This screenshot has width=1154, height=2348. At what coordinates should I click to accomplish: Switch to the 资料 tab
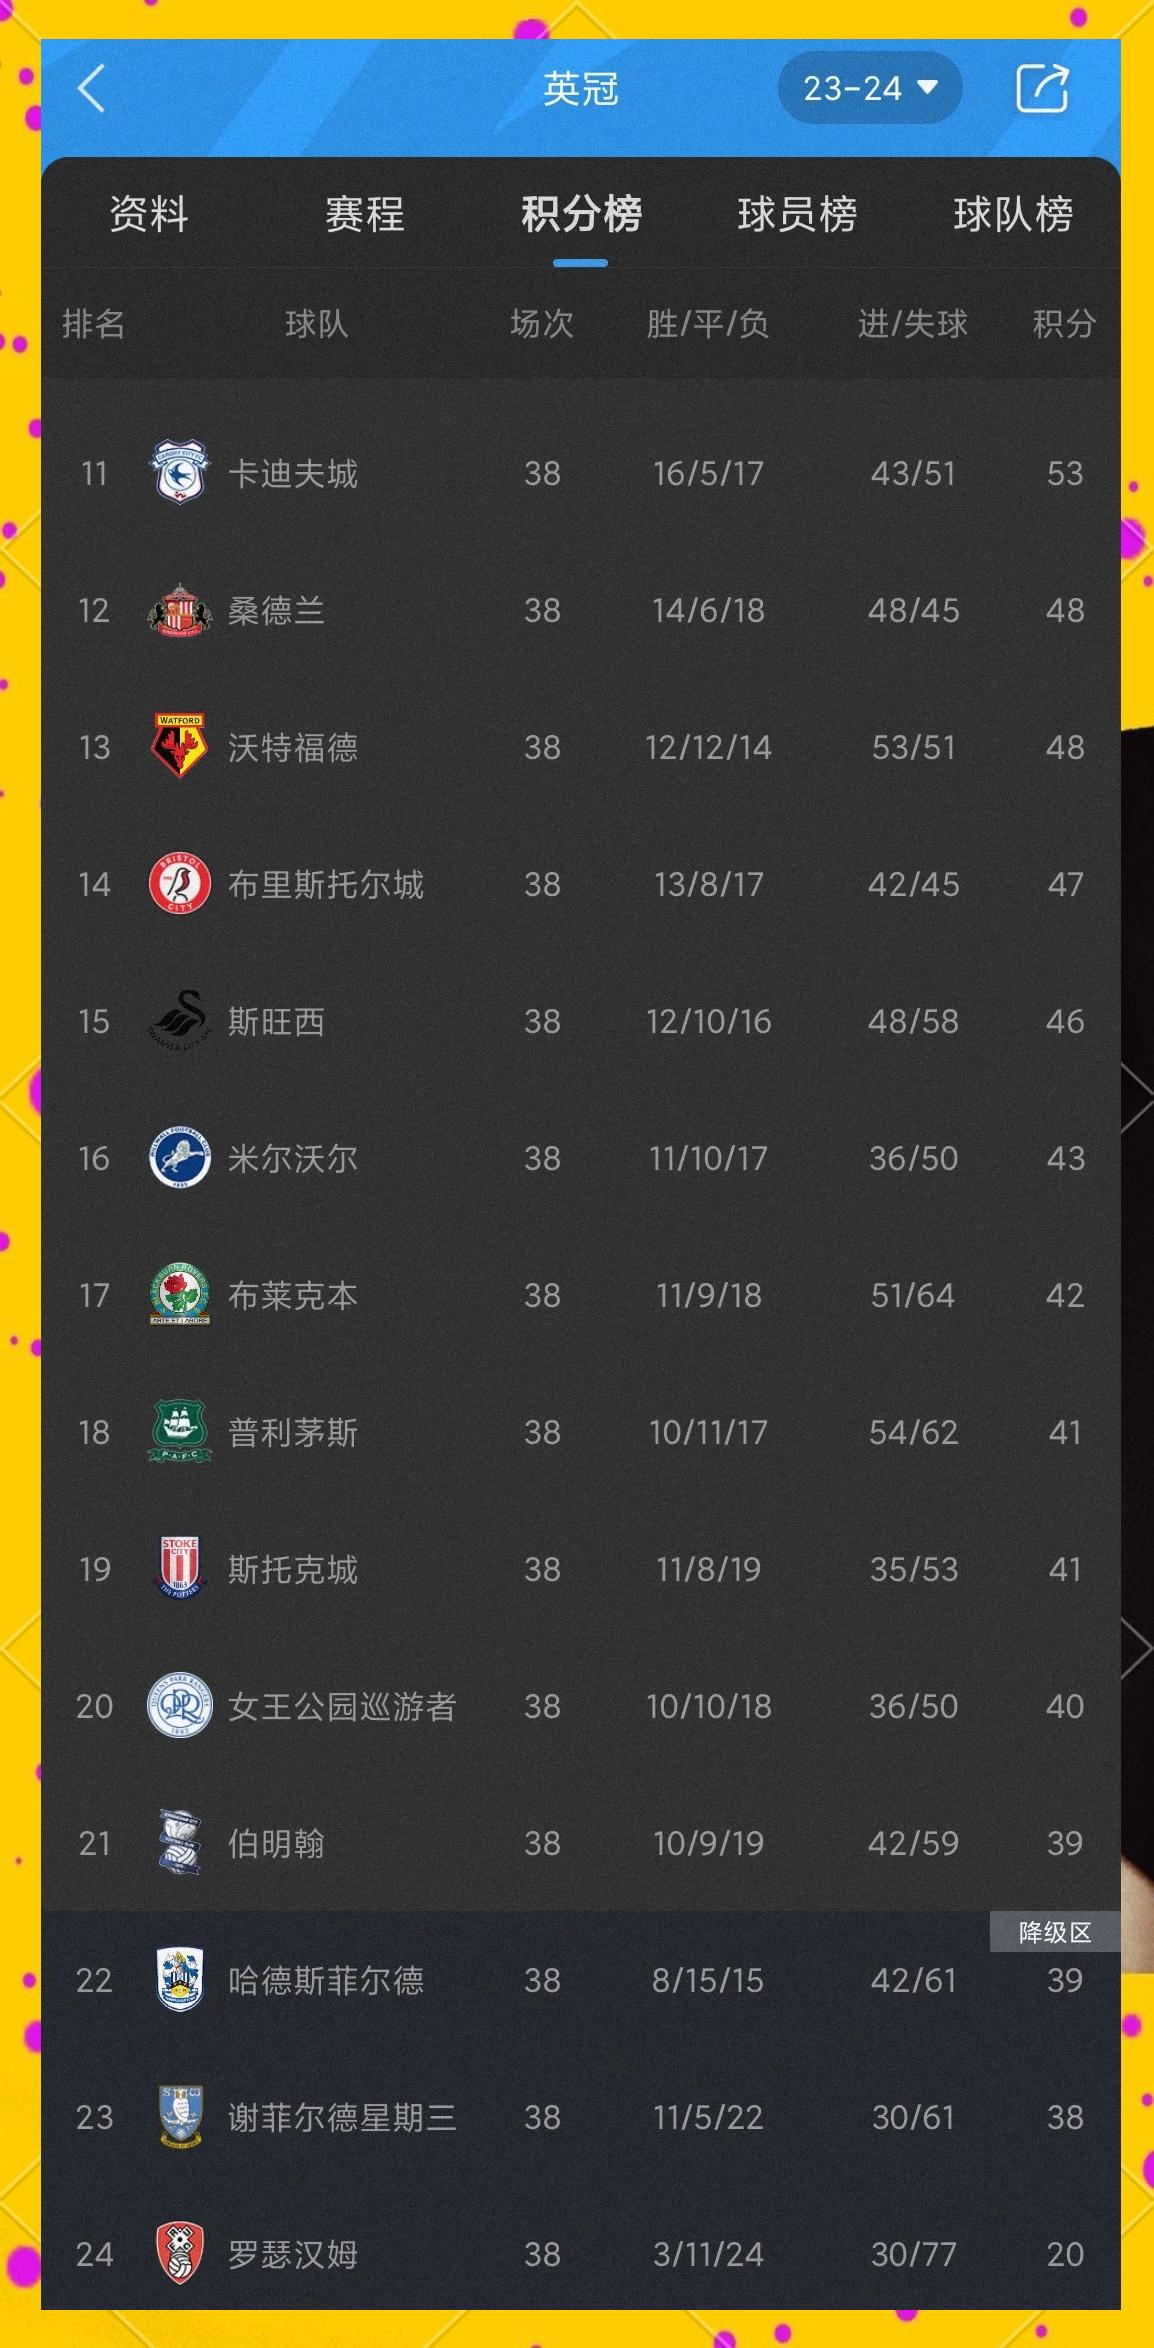point(149,214)
